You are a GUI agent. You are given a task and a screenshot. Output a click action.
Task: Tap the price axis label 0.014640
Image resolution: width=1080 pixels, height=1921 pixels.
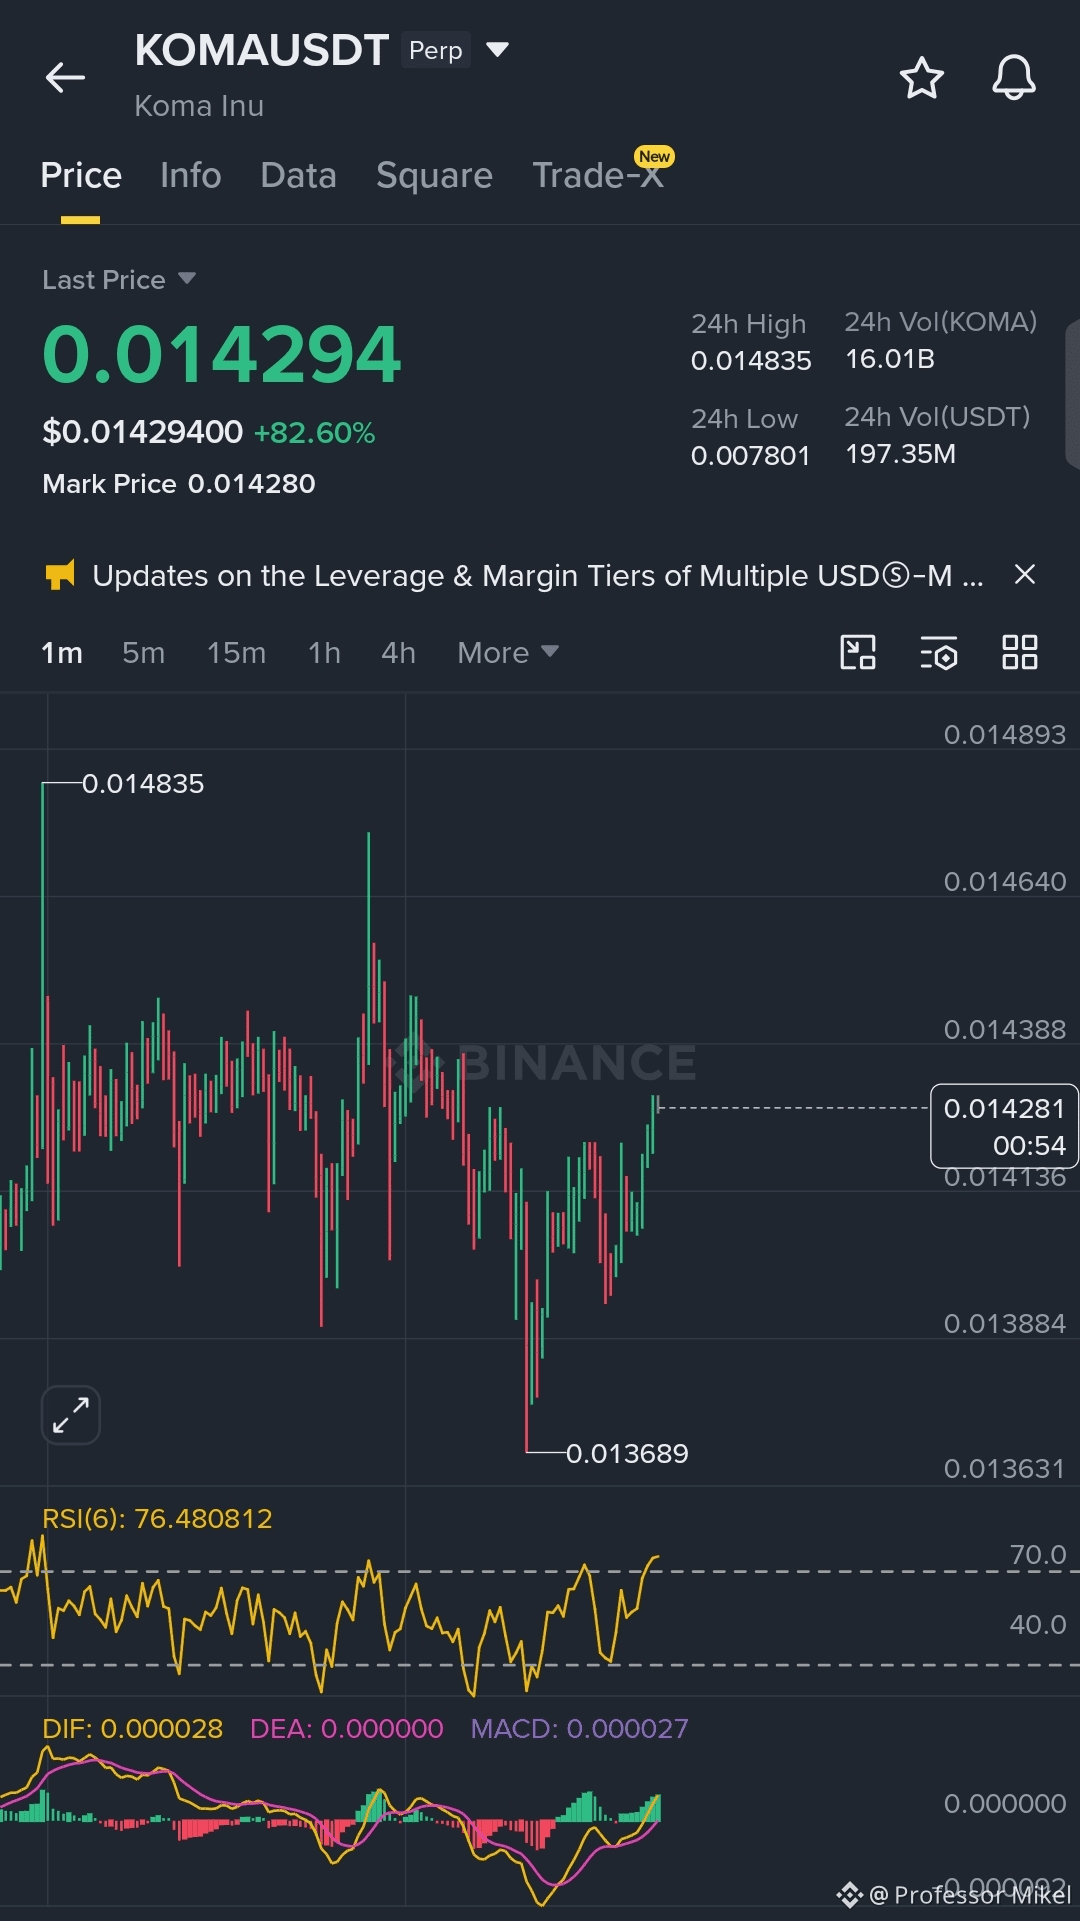pos(1005,882)
